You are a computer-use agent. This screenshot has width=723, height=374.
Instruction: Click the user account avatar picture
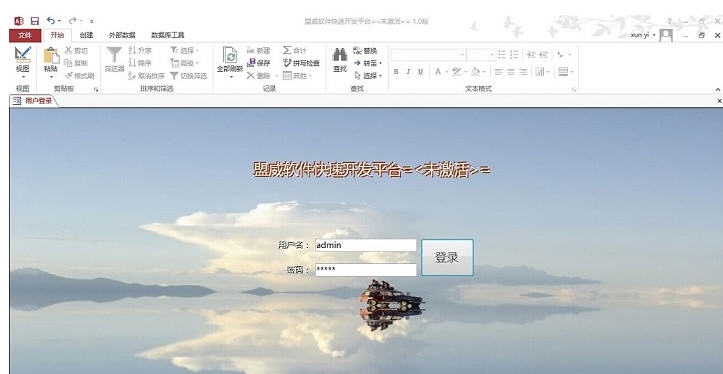coord(666,36)
